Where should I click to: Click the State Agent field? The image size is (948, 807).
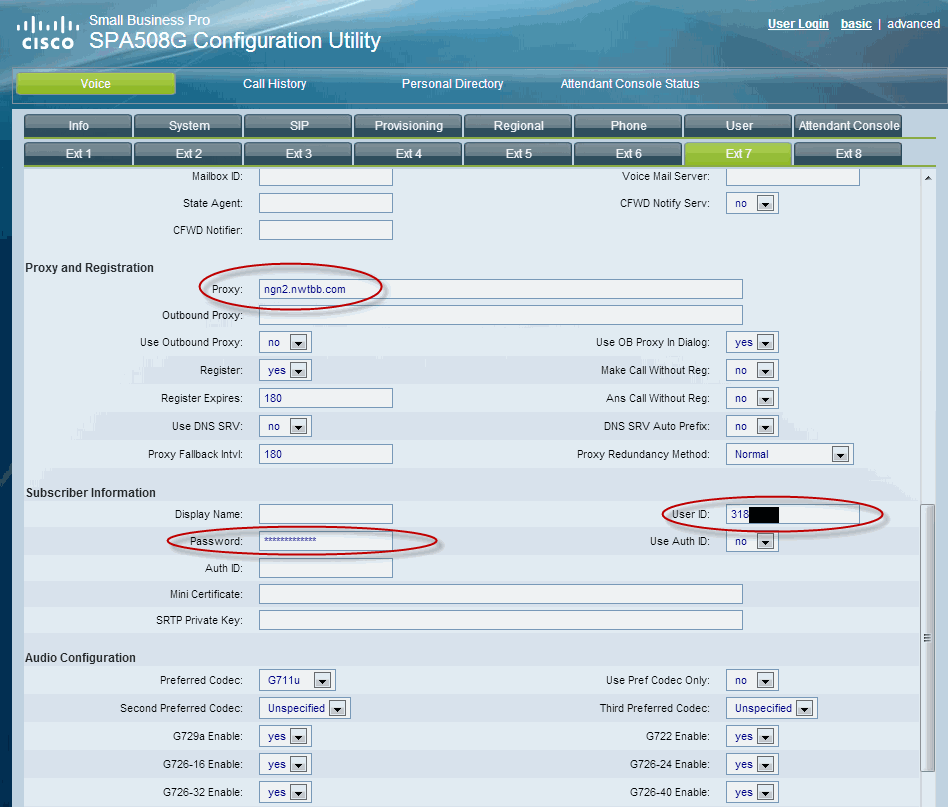326,203
